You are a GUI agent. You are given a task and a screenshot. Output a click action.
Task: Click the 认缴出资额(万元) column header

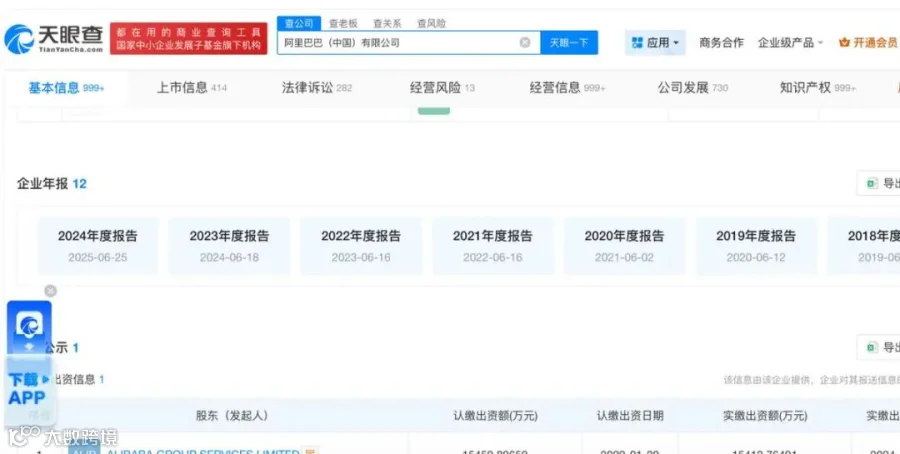tap(495, 416)
